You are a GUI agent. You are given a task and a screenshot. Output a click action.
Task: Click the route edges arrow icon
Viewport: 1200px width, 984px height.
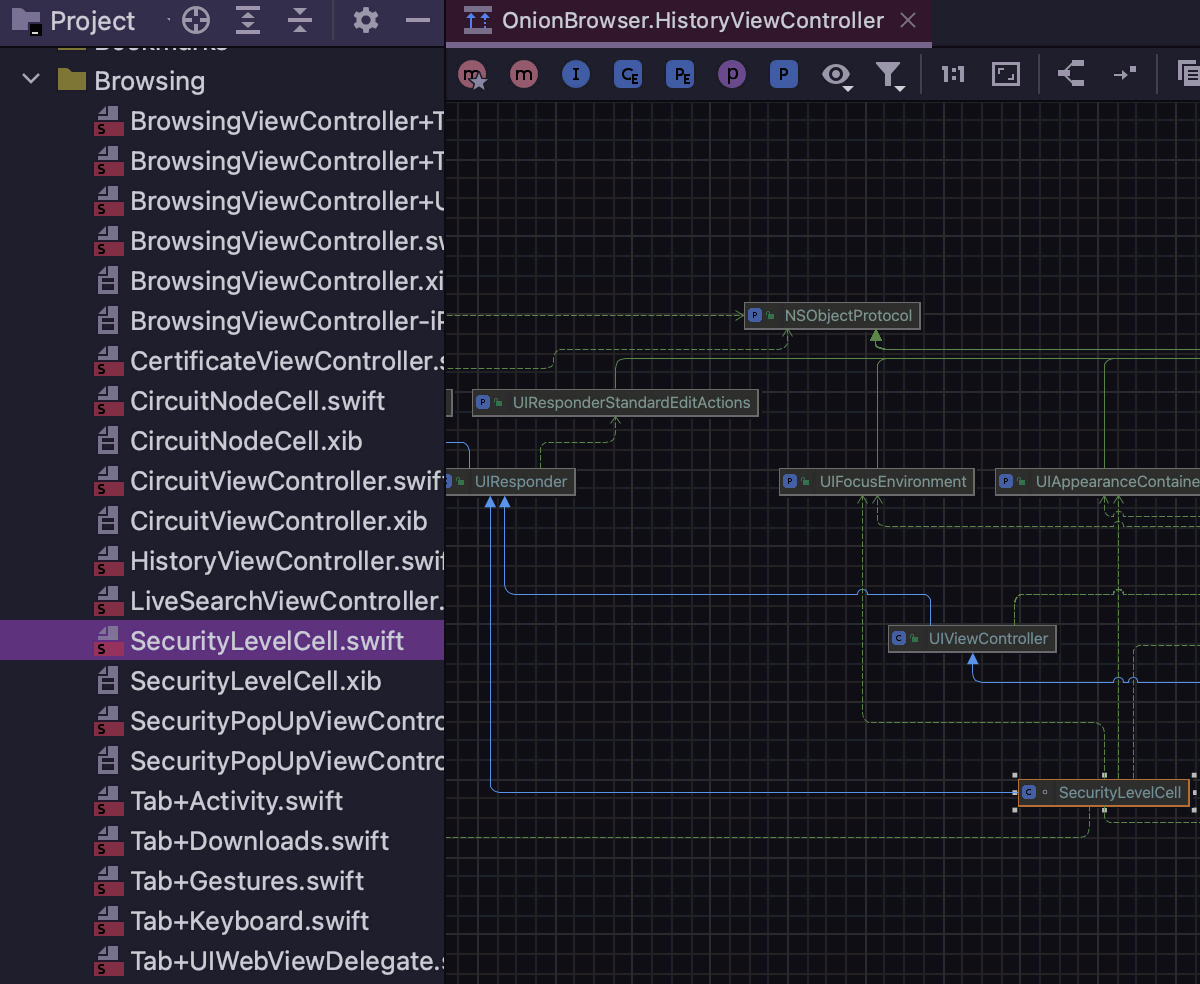(x=1124, y=74)
